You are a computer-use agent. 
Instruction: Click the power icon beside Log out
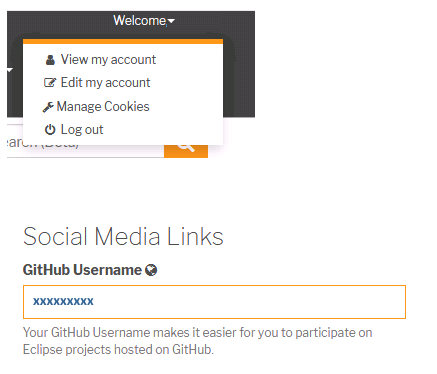[x=50, y=129]
